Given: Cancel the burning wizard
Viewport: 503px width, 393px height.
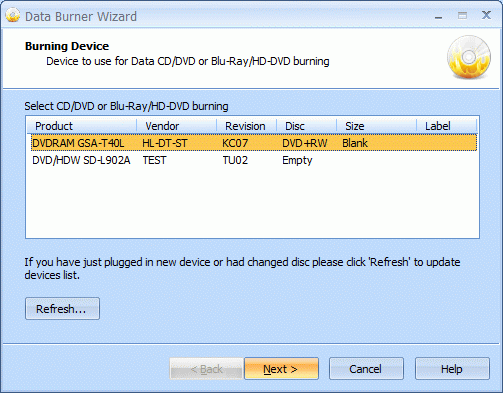Looking at the screenshot, I should click(366, 369).
